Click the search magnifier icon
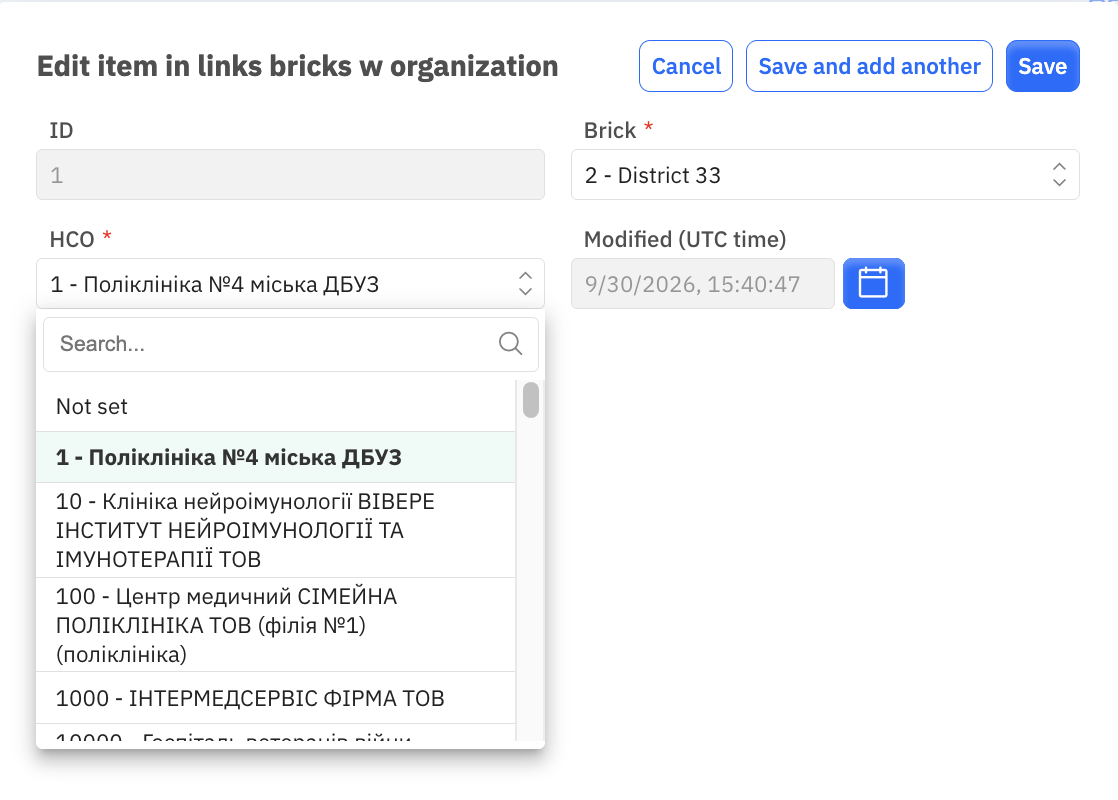The height and width of the screenshot is (800, 1118). click(x=510, y=344)
